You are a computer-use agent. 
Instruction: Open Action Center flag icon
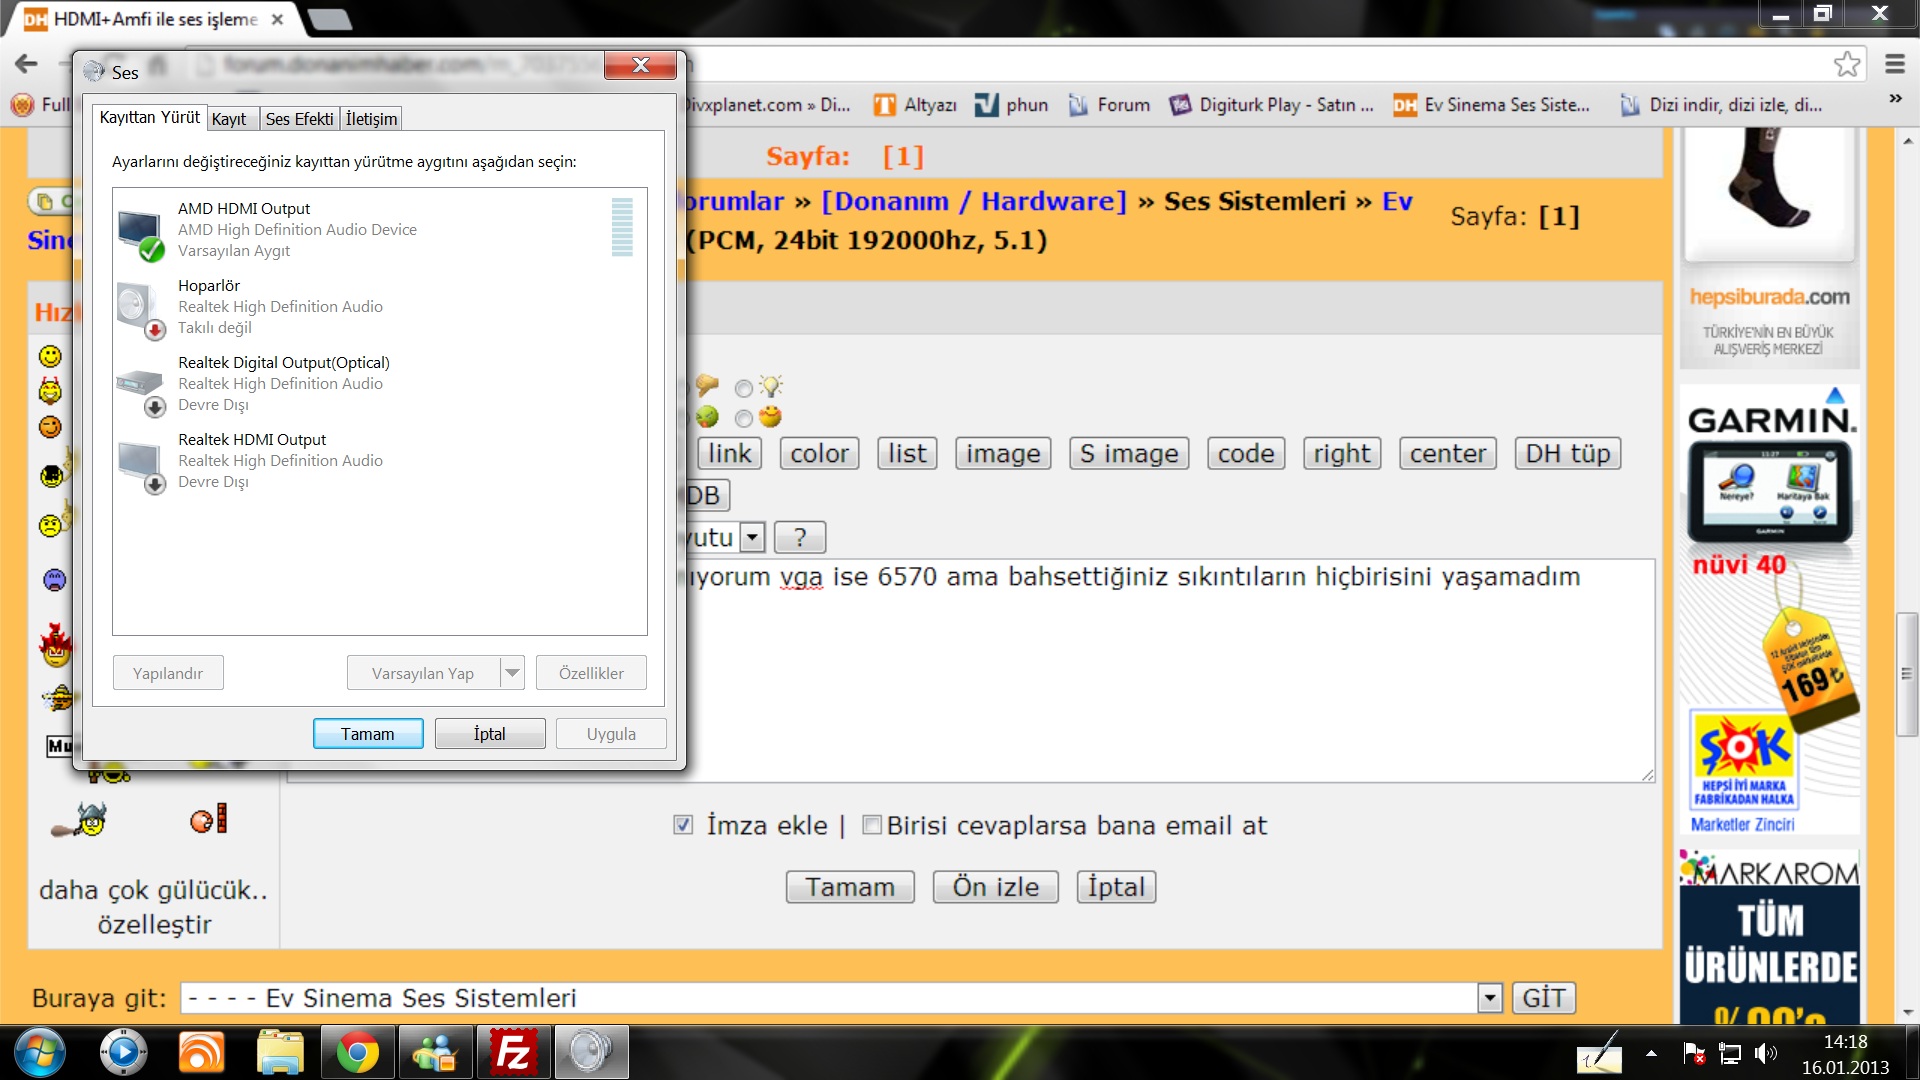(1694, 1052)
